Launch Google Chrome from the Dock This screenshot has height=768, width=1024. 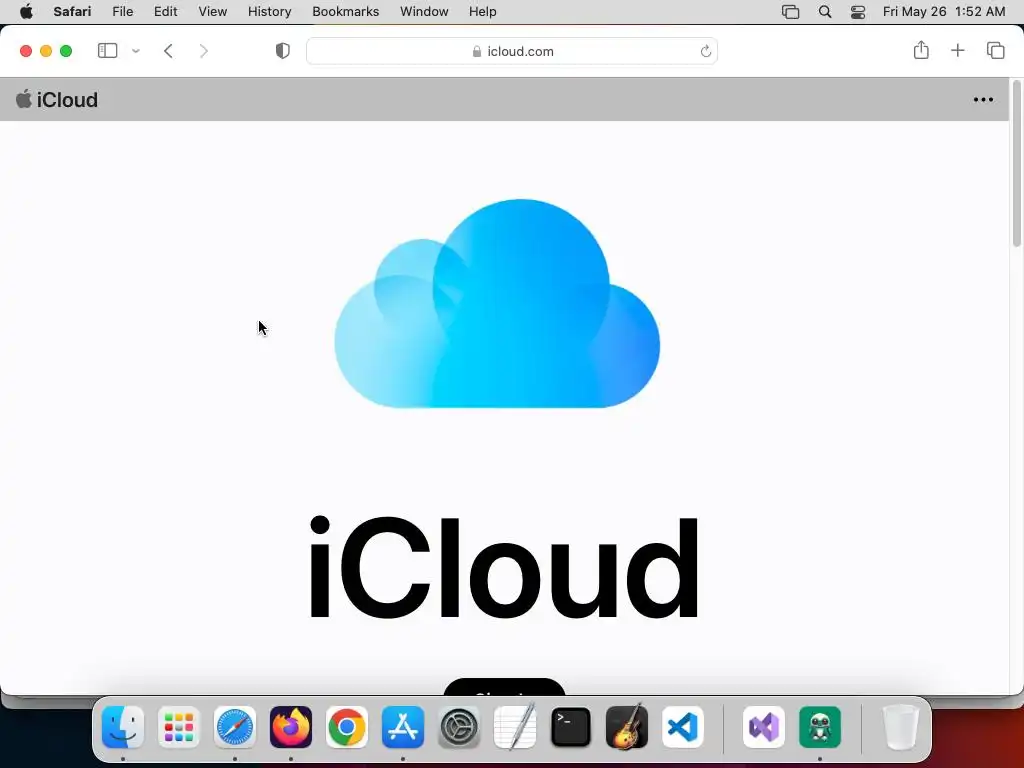pos(347,727)
